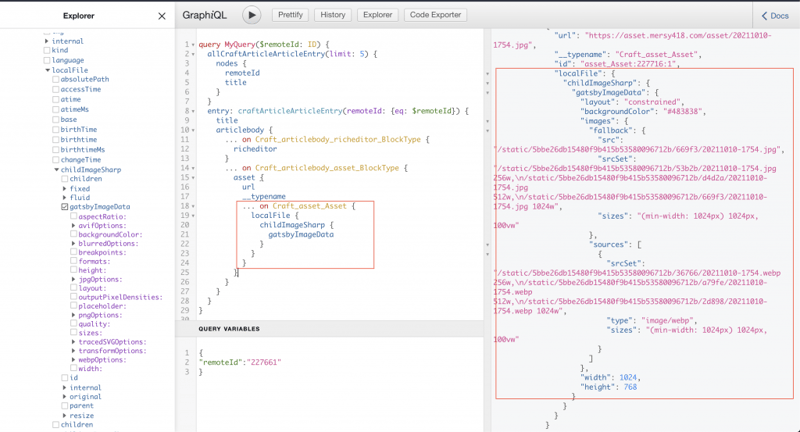Expand the tracedSVGOptions node
Viewport: 800px width, 432px height.
74,342
